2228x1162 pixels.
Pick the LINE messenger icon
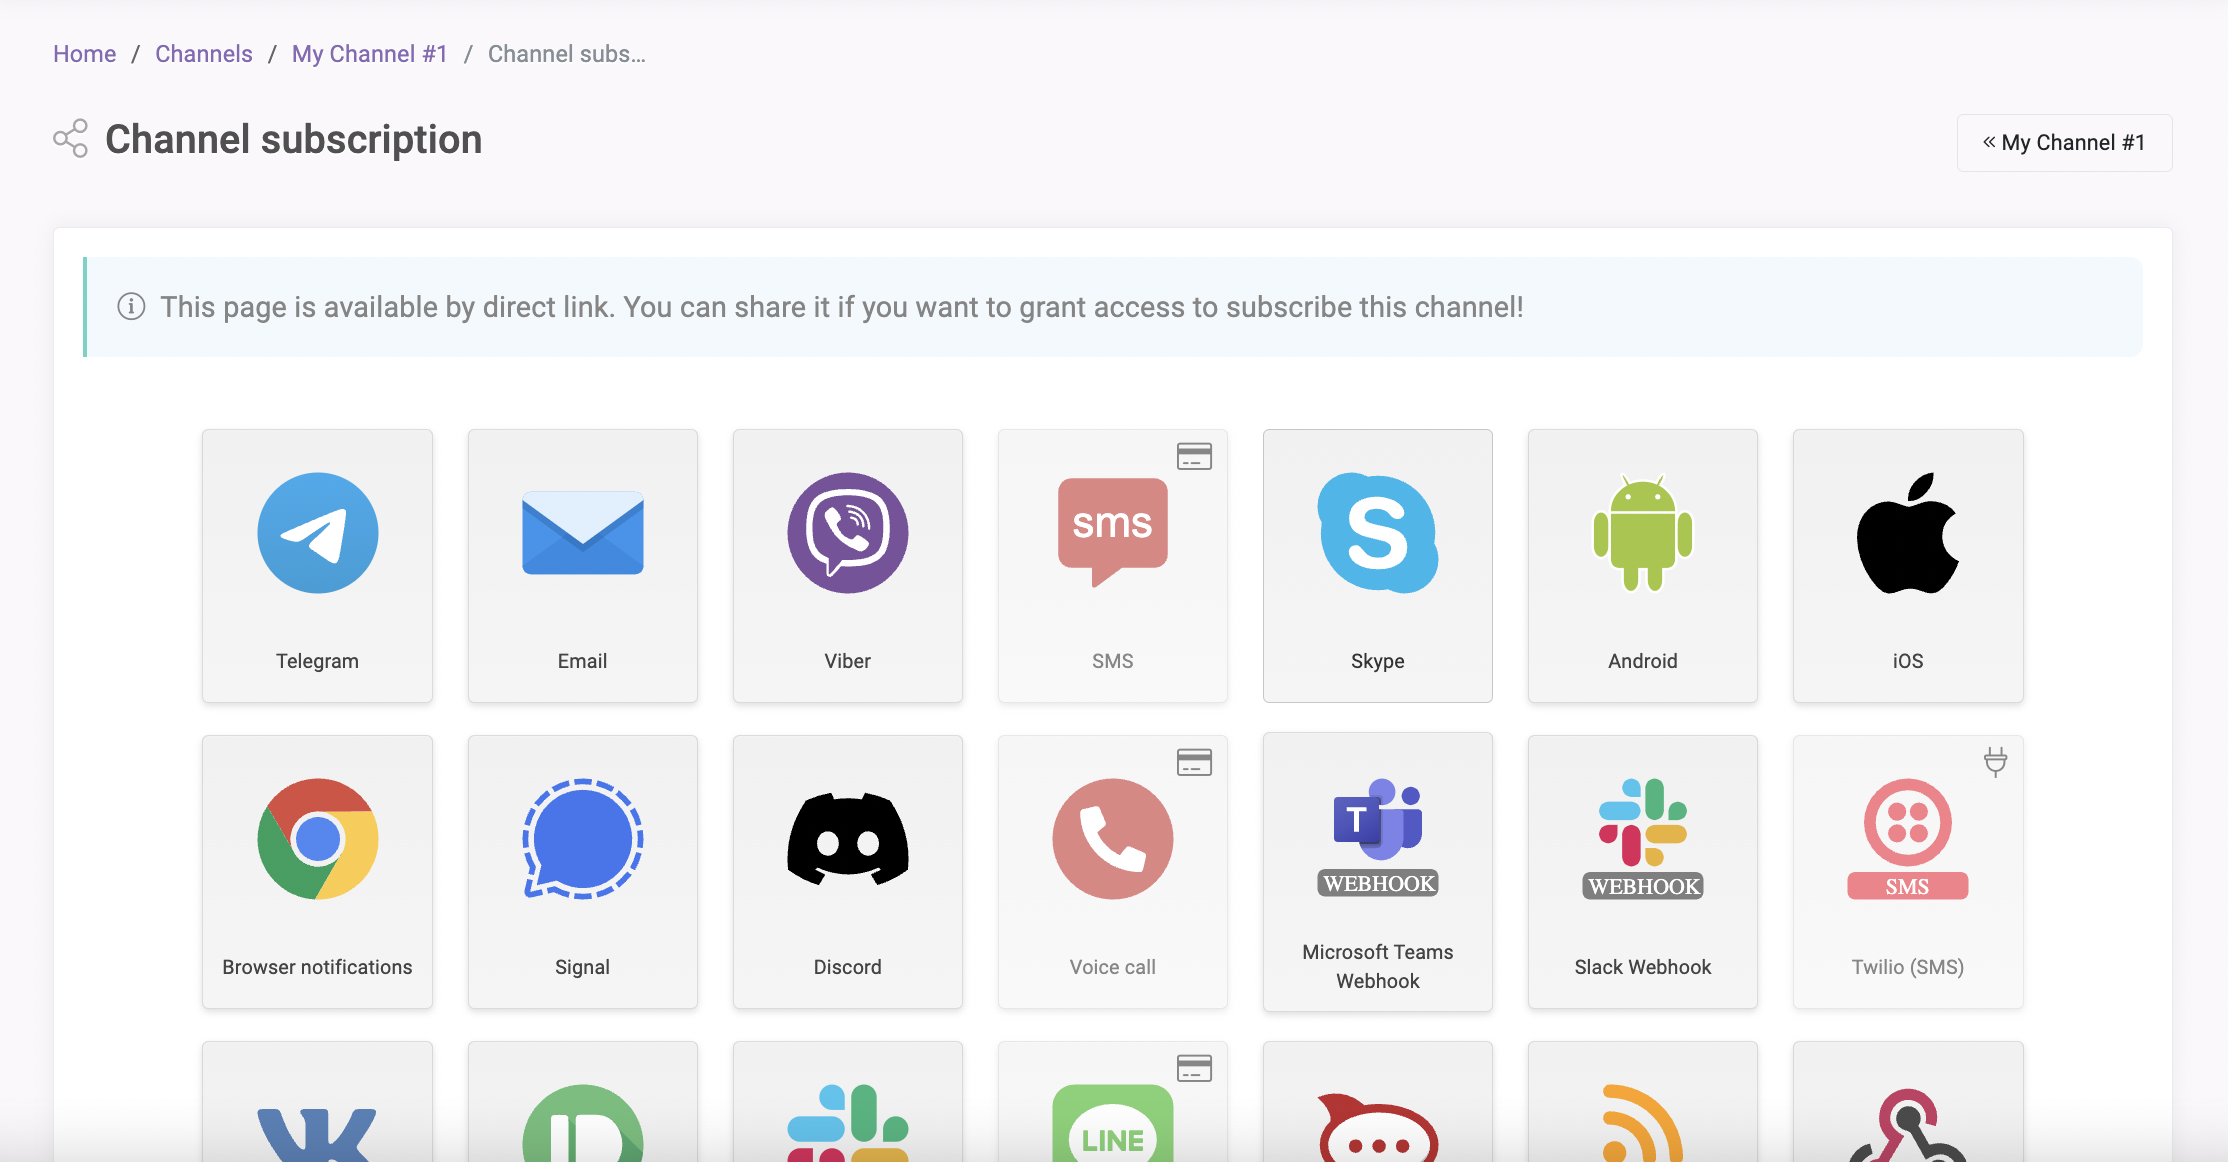[x=1112, y=1123]
